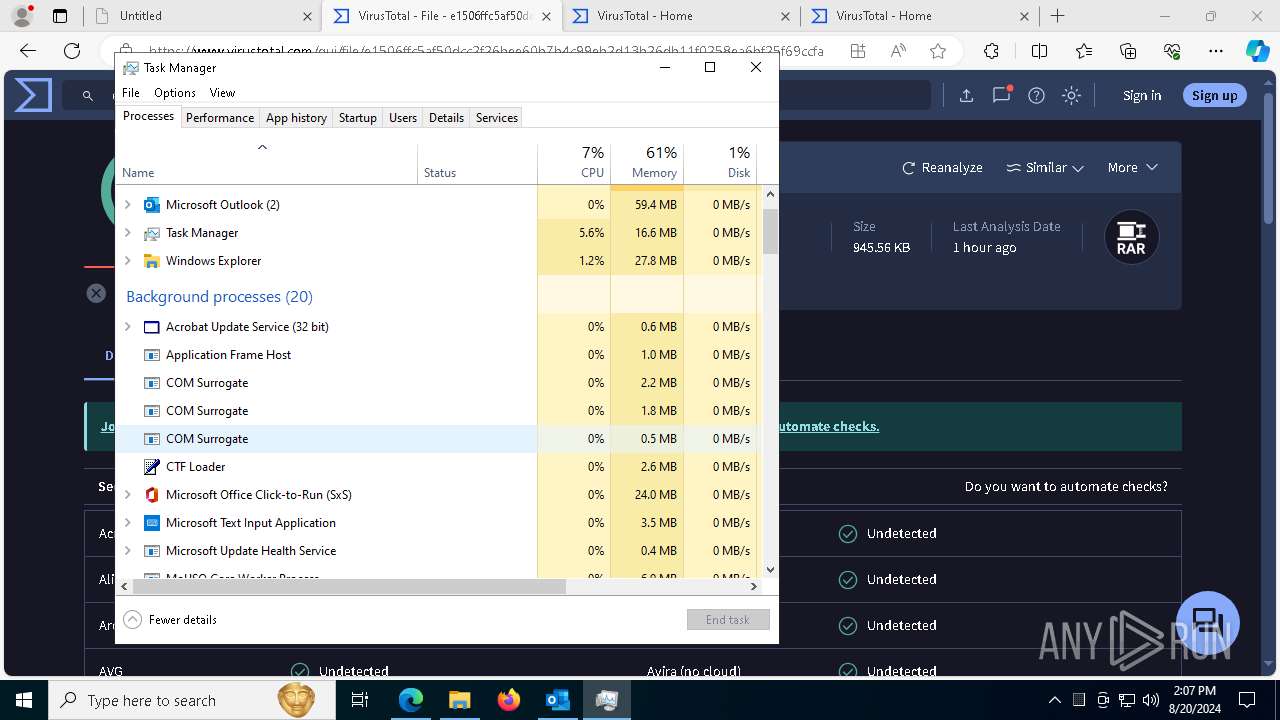Sort processes by the Name column header
The height and width of the screenshot is (720, 1280).
pos(267,163)
